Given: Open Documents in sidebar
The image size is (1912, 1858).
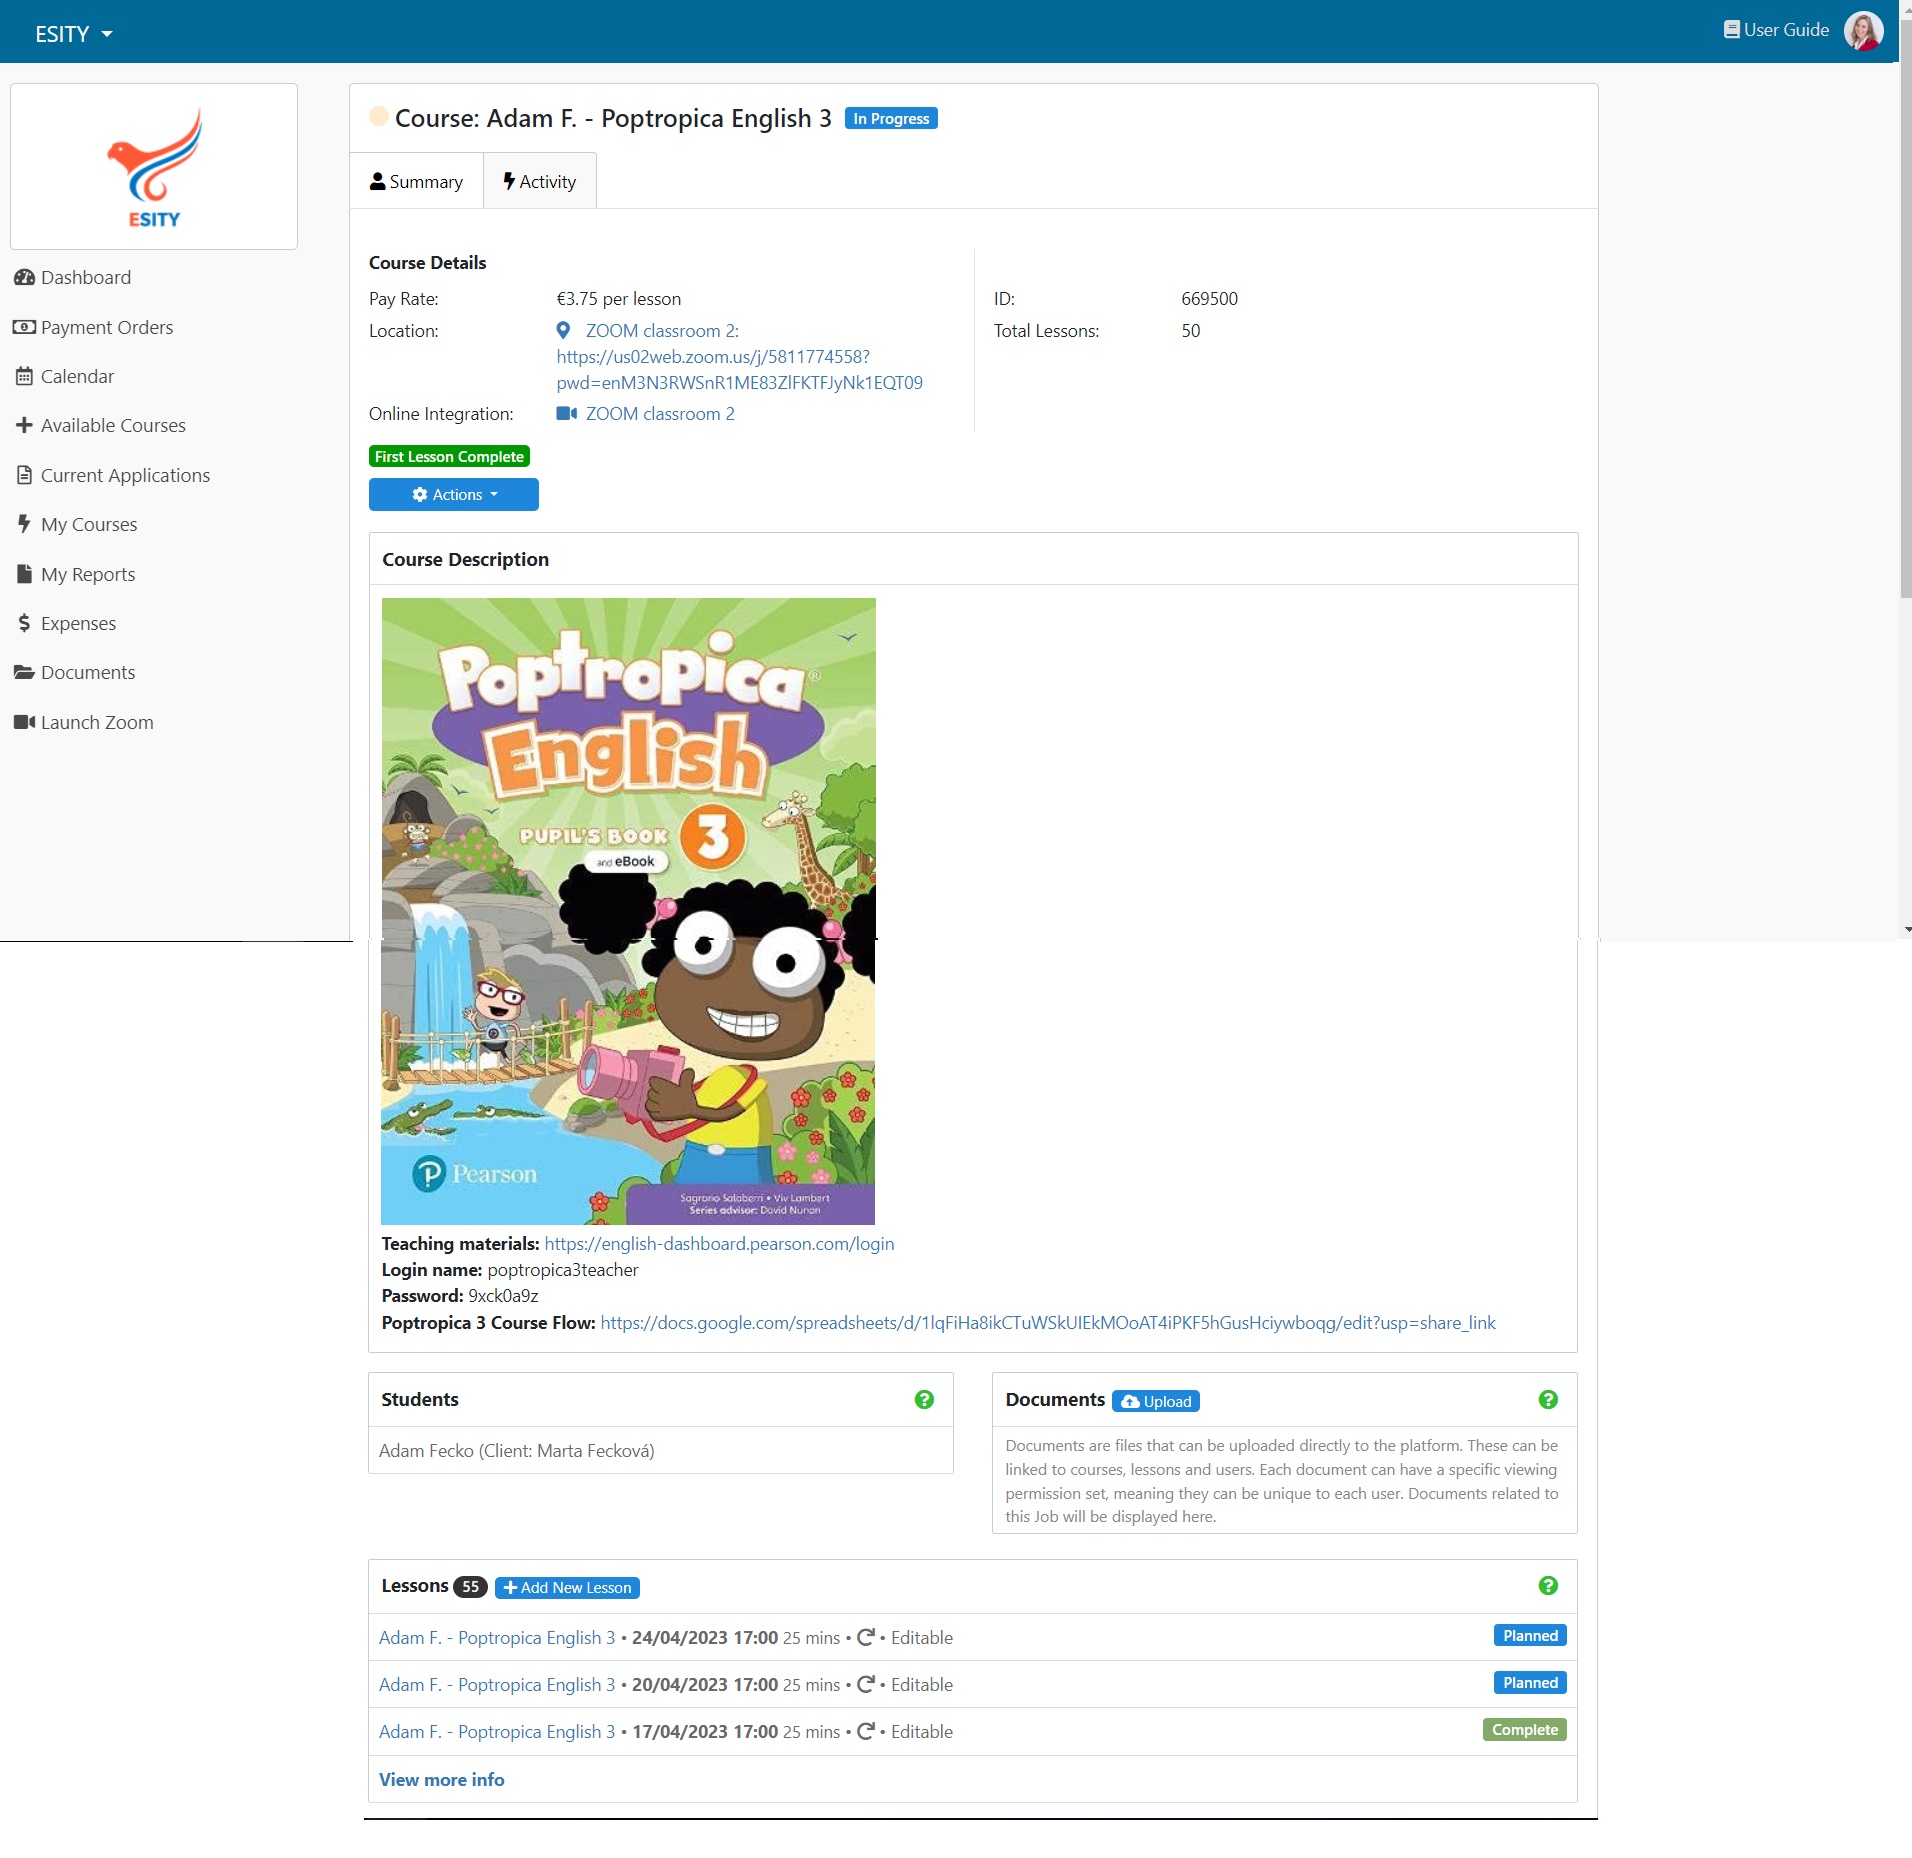Looking at the screenshot, I should (x=88, y=673).
